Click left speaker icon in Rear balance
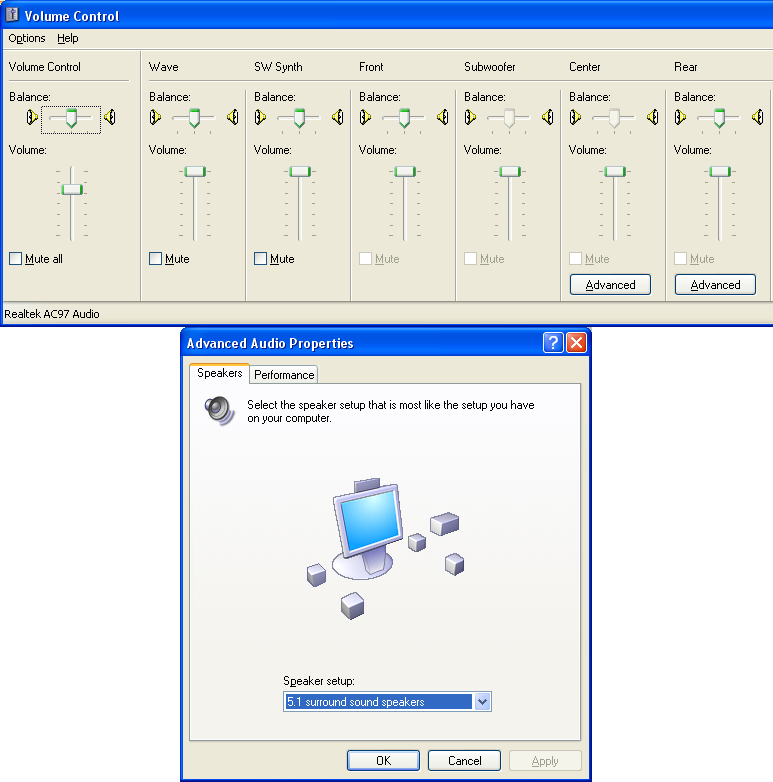Viewport: 773px width, 782px height. (680, 117)
